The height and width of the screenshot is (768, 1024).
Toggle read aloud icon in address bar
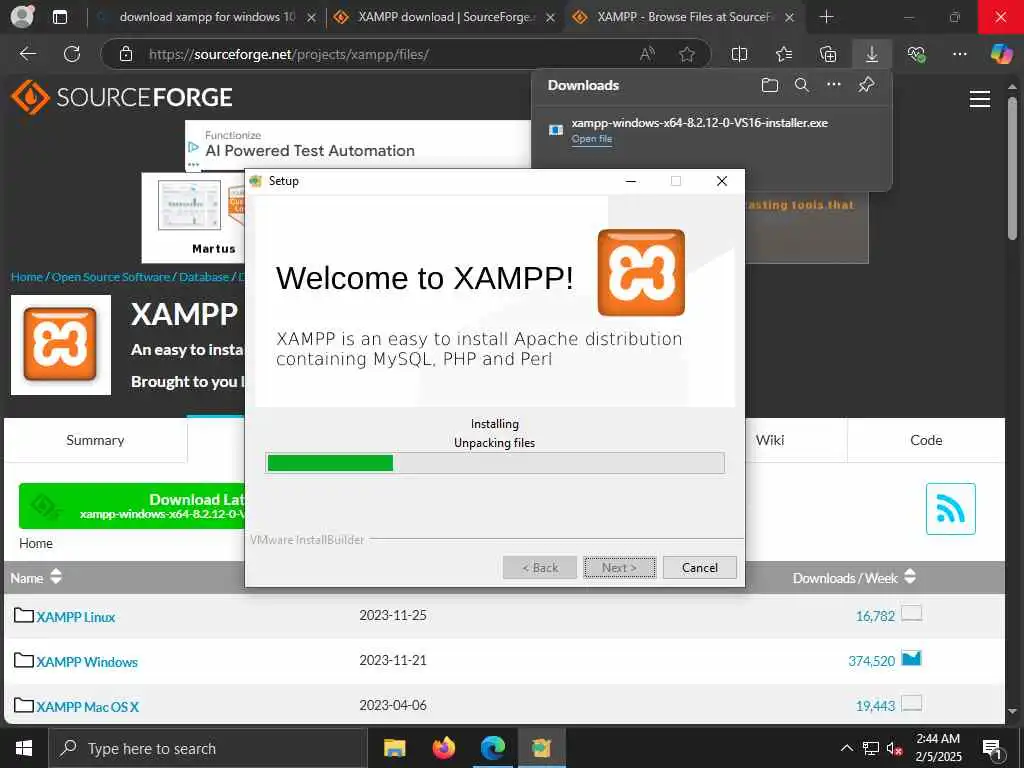coord(647,54)
